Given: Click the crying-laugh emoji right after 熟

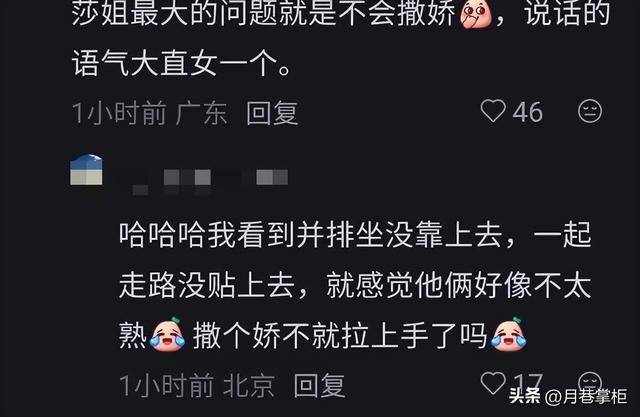Looking at the screenshot, I should coord(168,334).
